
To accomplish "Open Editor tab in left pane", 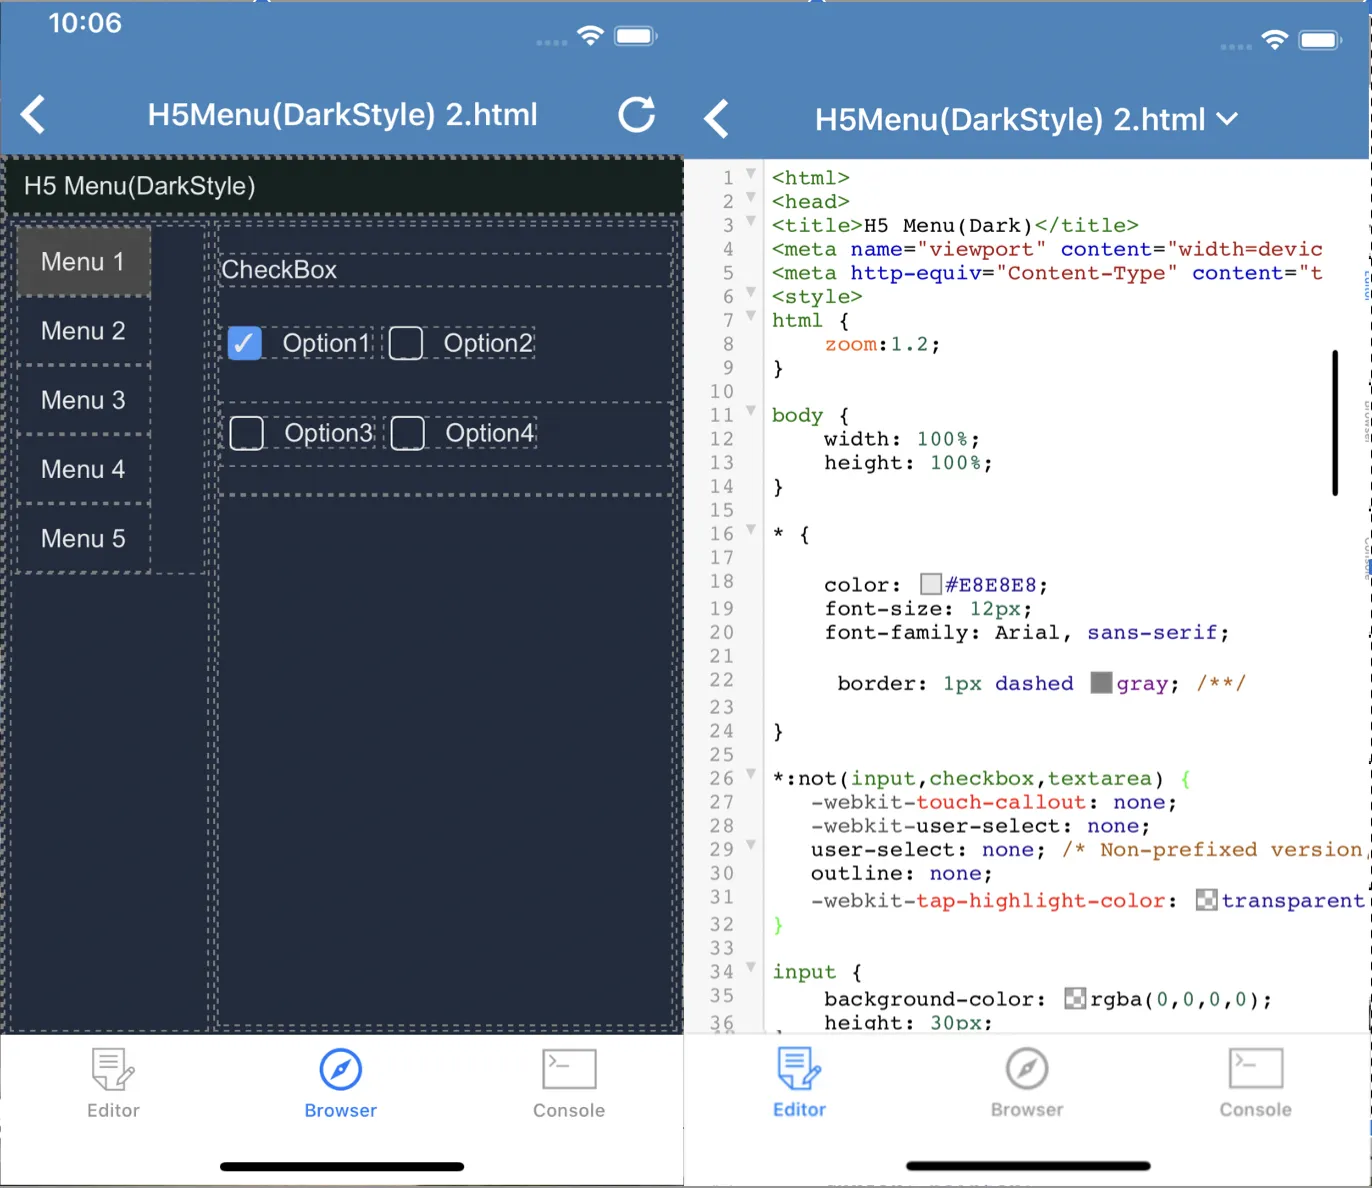I will pos(113,1083).
